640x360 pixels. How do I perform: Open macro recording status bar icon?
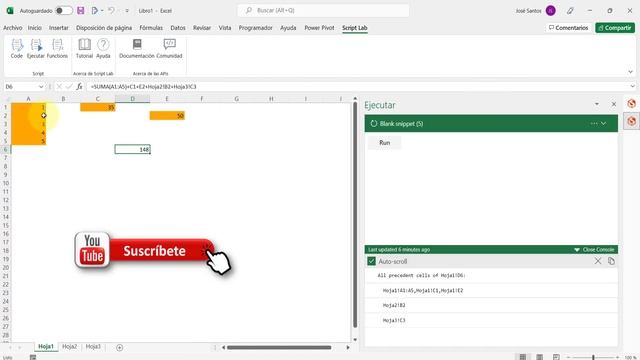click(33, 357)
